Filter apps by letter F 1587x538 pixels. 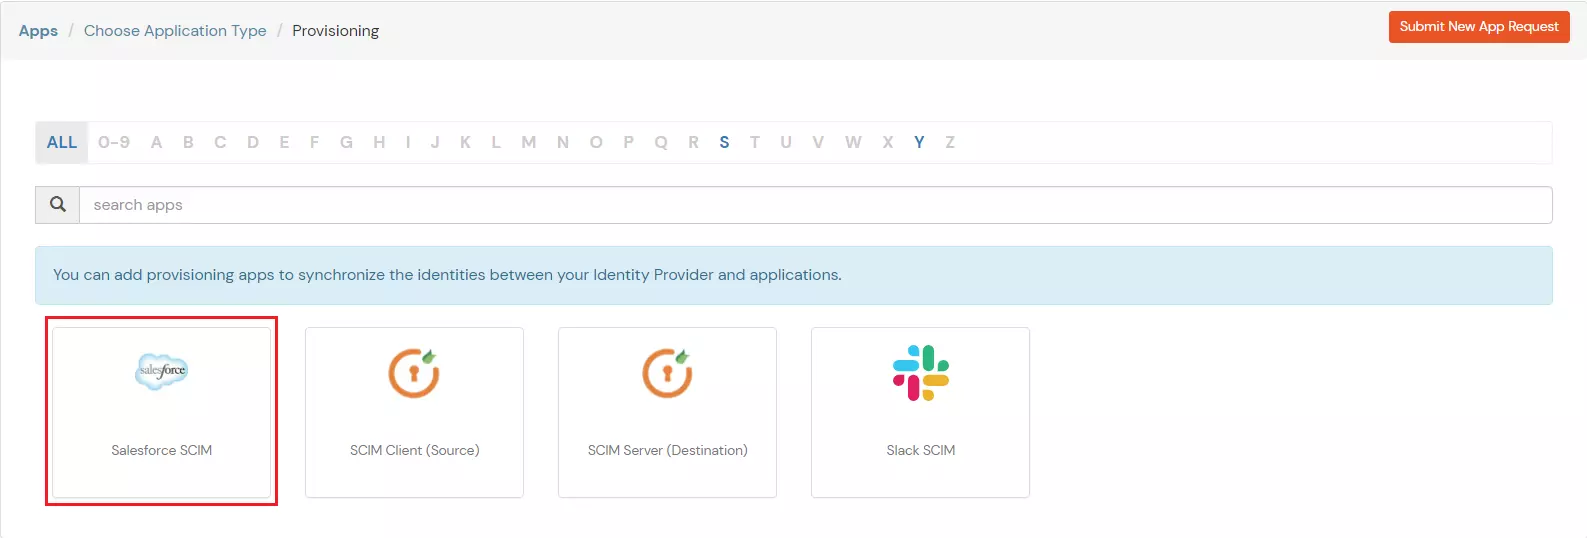[314, 142]
